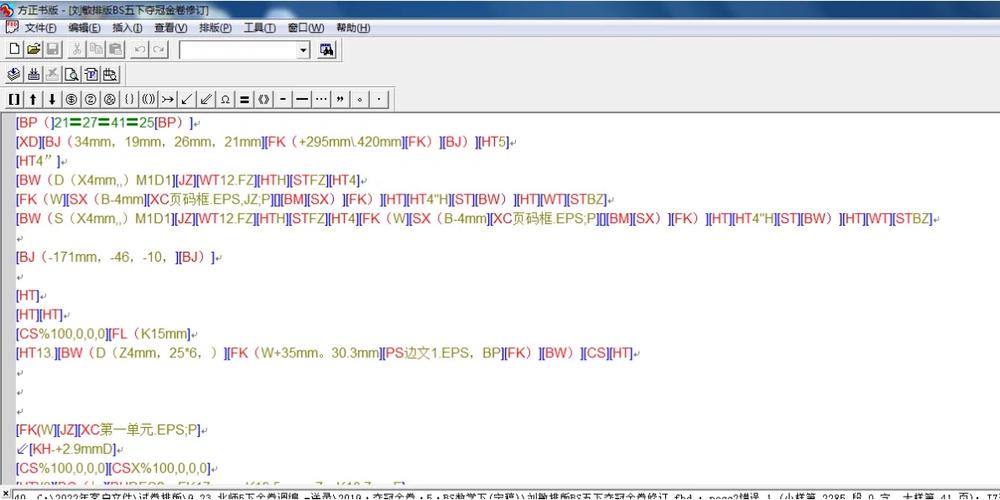Click the down arrow toolbar icon
This screenshot has height=500, width=1000.
tap(52, 99)
